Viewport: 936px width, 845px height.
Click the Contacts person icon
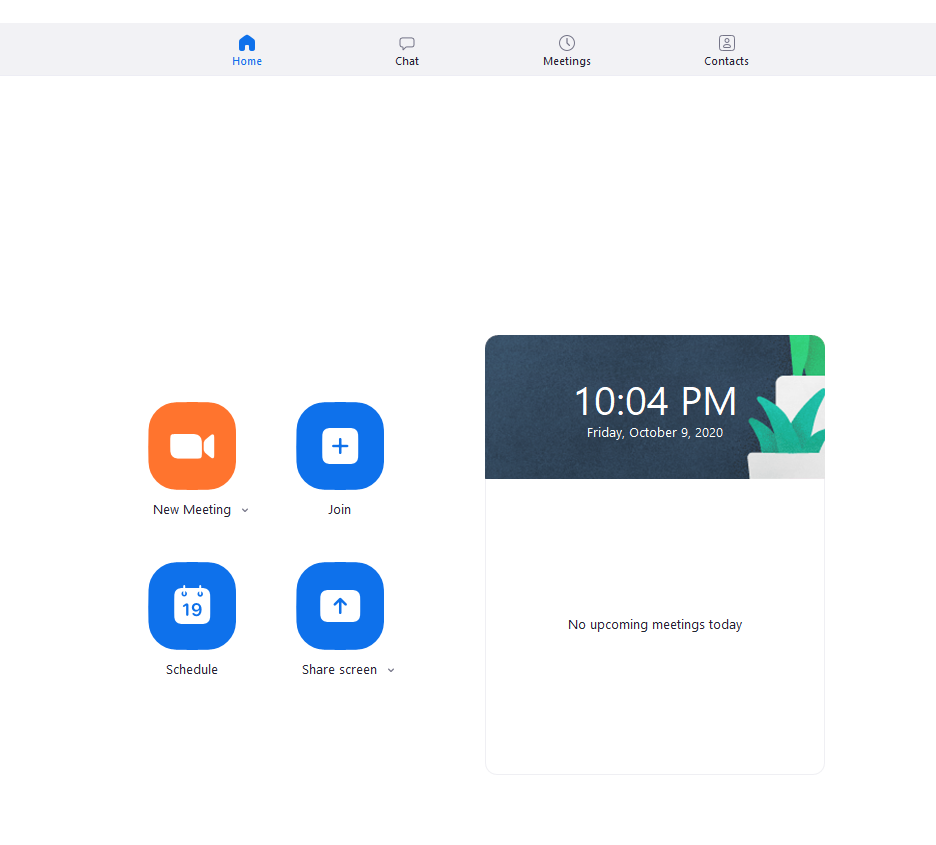coord(726,43)
